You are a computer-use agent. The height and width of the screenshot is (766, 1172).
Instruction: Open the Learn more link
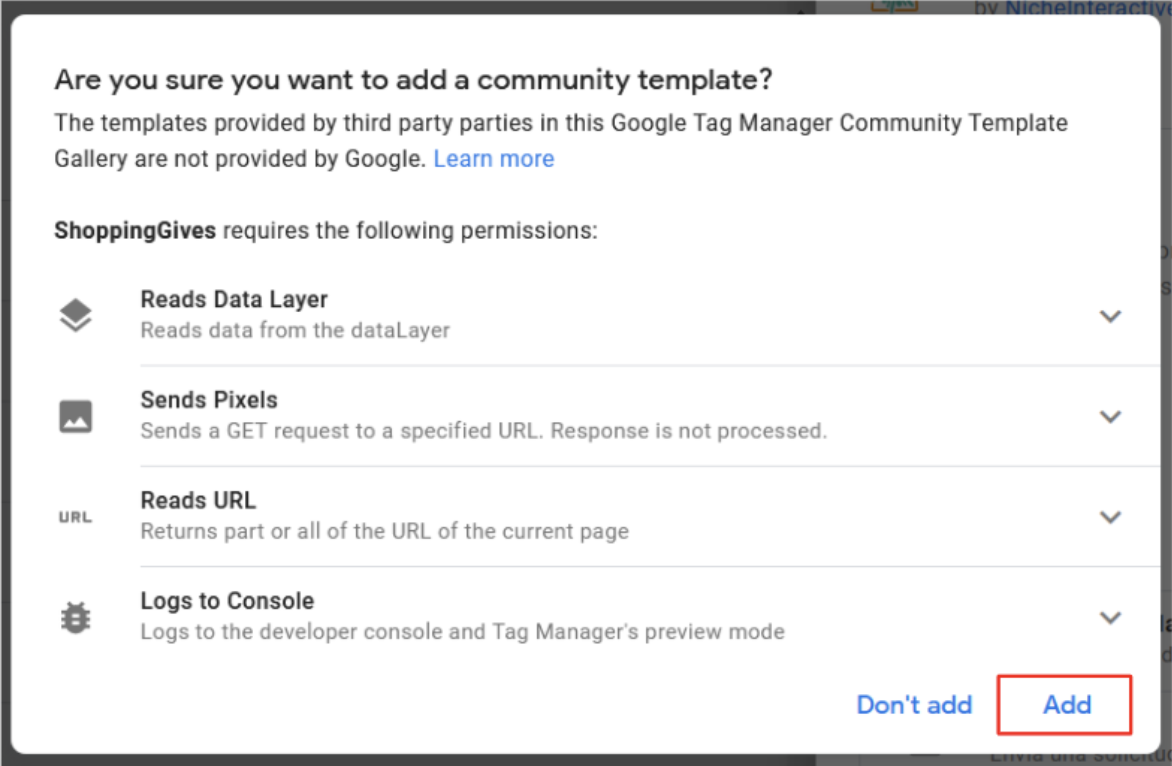coord(493,158)
